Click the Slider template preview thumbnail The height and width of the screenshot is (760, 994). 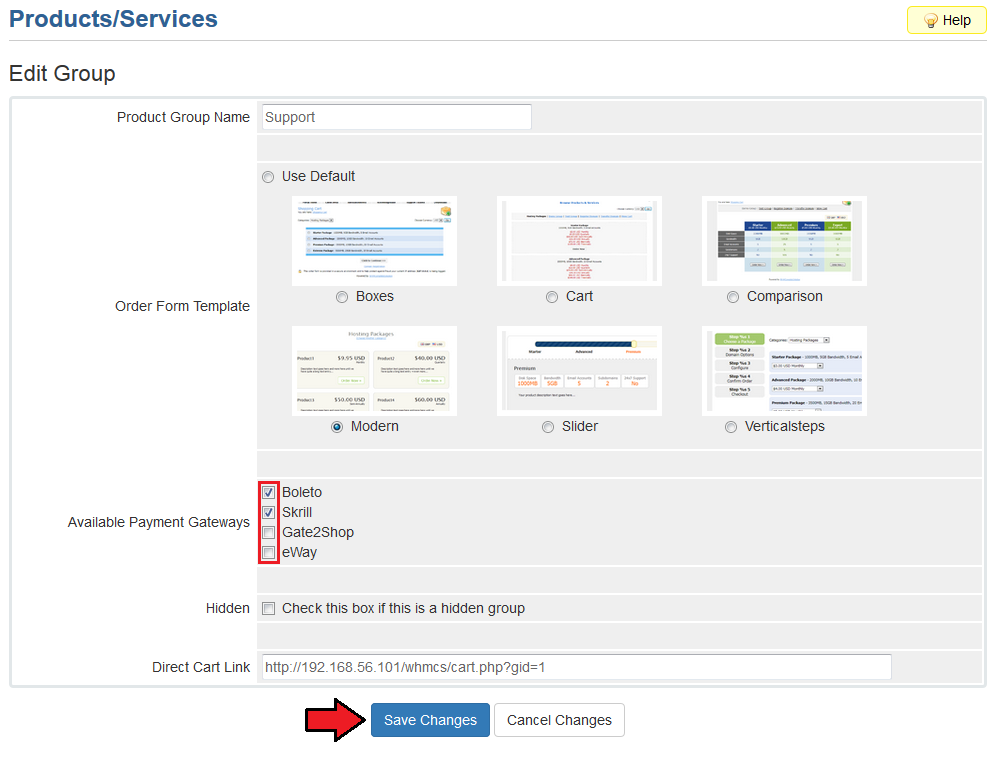[579, 371]
